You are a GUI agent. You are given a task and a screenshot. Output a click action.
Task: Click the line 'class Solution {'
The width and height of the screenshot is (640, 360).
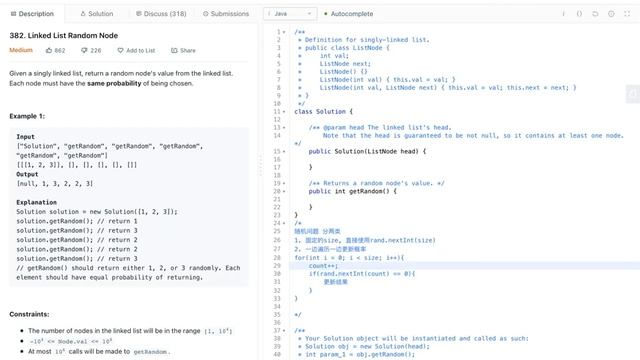point(324,111)
